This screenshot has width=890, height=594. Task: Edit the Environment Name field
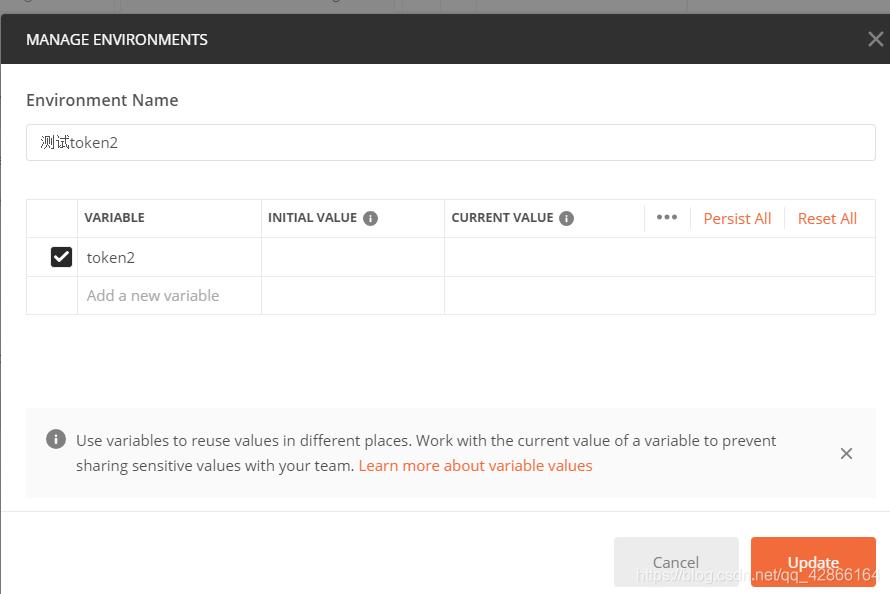[x=451, y=142]
